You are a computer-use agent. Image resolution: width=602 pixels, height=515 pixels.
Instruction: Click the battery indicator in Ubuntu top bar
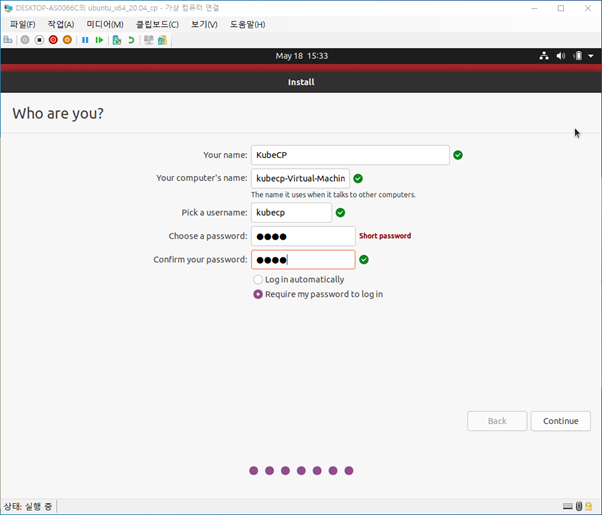pos(578,56)
